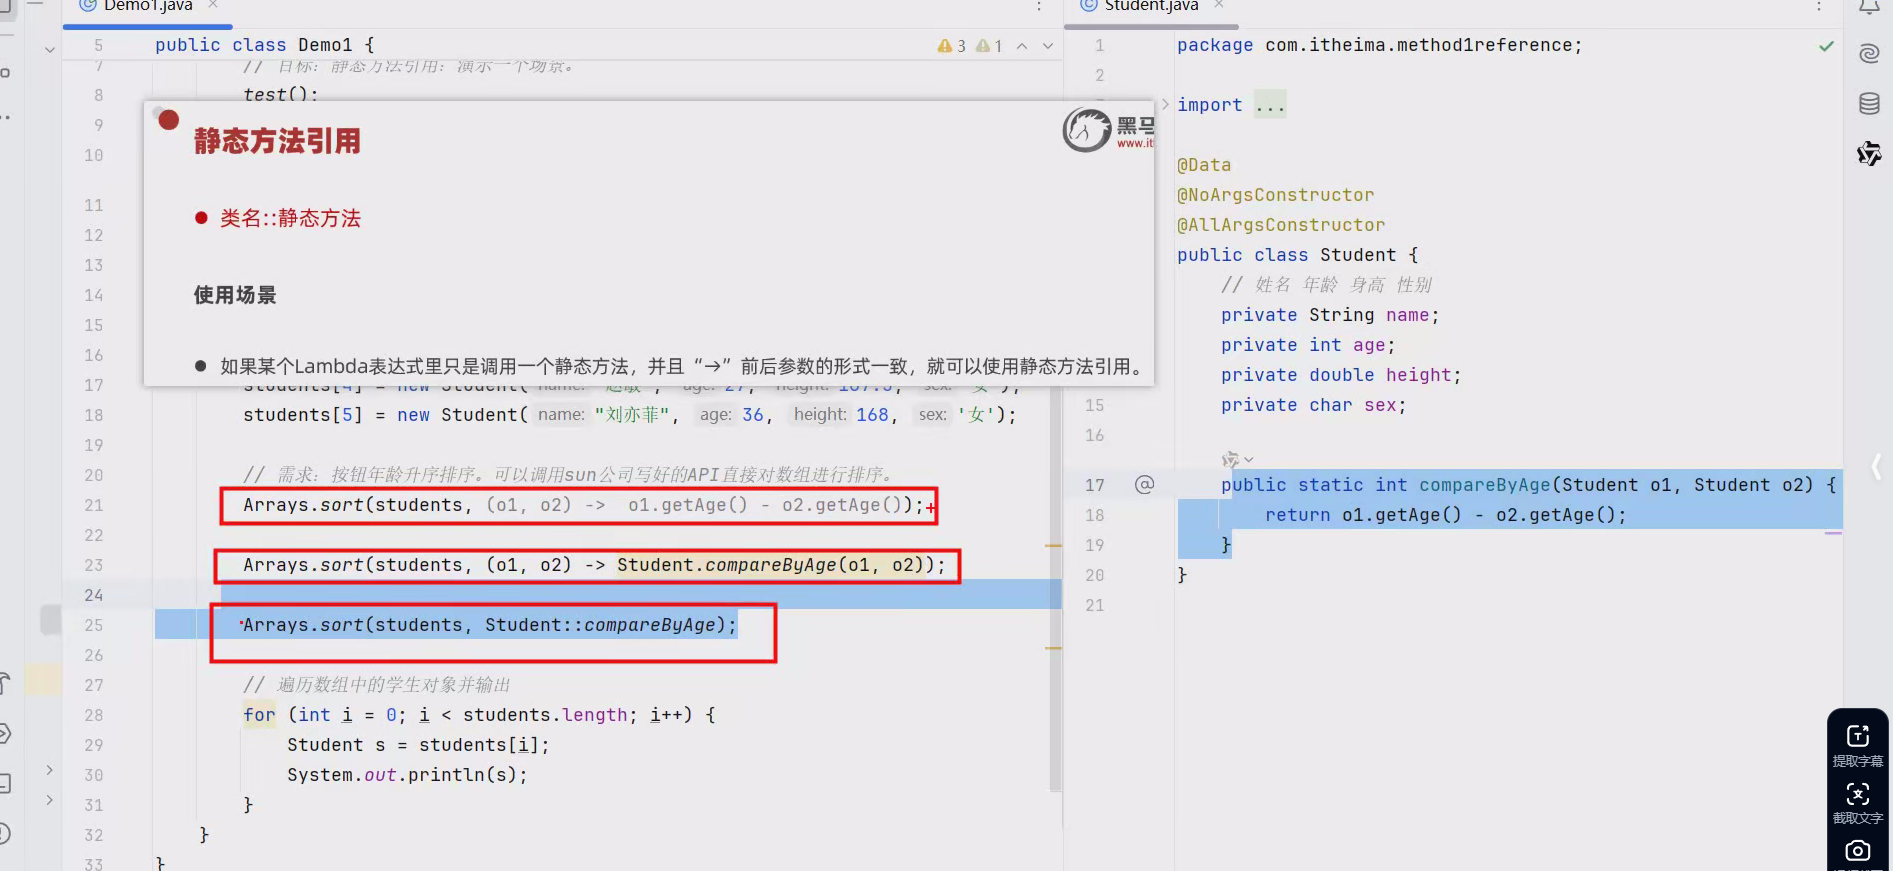Click 'System.out.println(s);' statement
Viewport: 1893px width, 871px height.
click(407, 775)
